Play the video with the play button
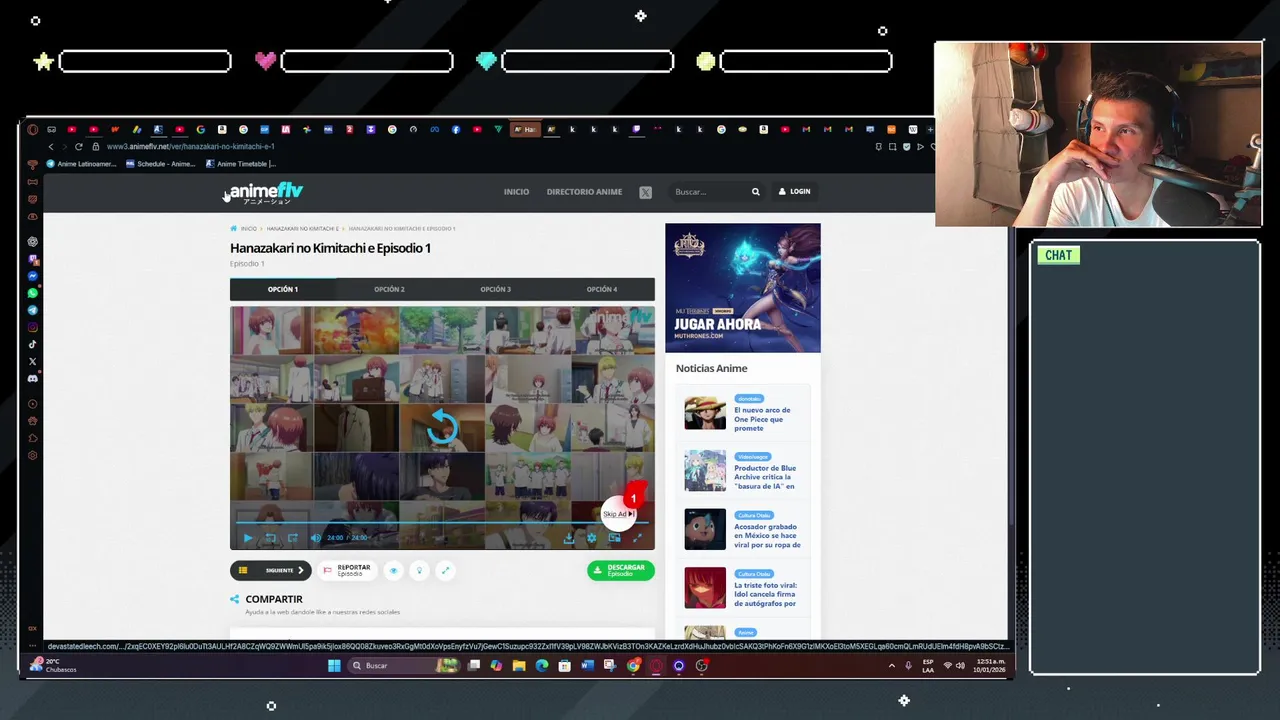1280x720 pixels. pyautogui.click(x=248, y=538)
